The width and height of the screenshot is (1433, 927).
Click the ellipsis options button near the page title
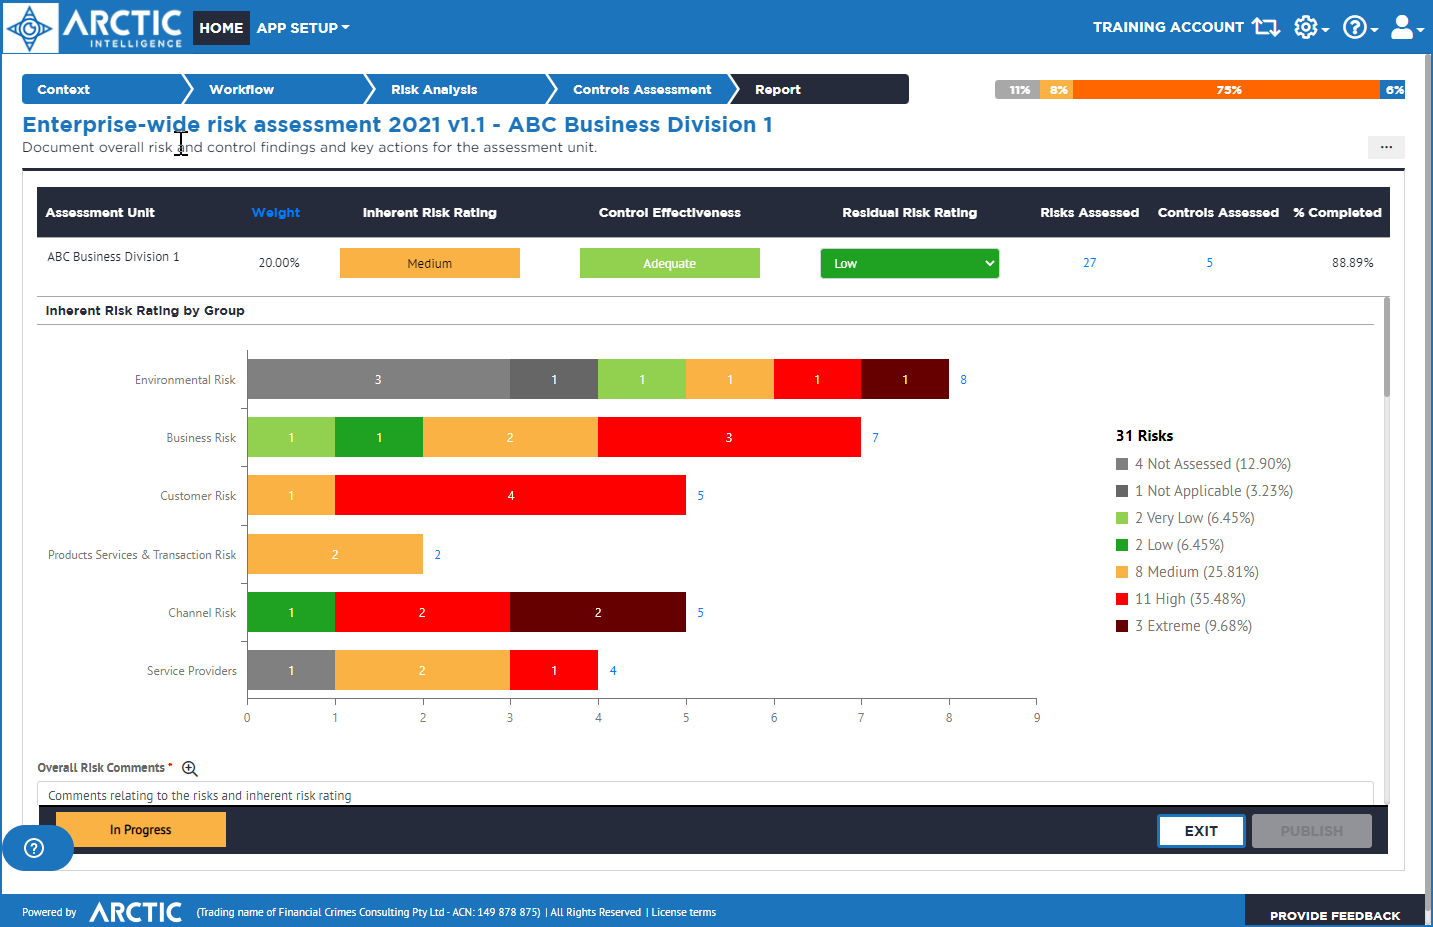(1386, 147)
